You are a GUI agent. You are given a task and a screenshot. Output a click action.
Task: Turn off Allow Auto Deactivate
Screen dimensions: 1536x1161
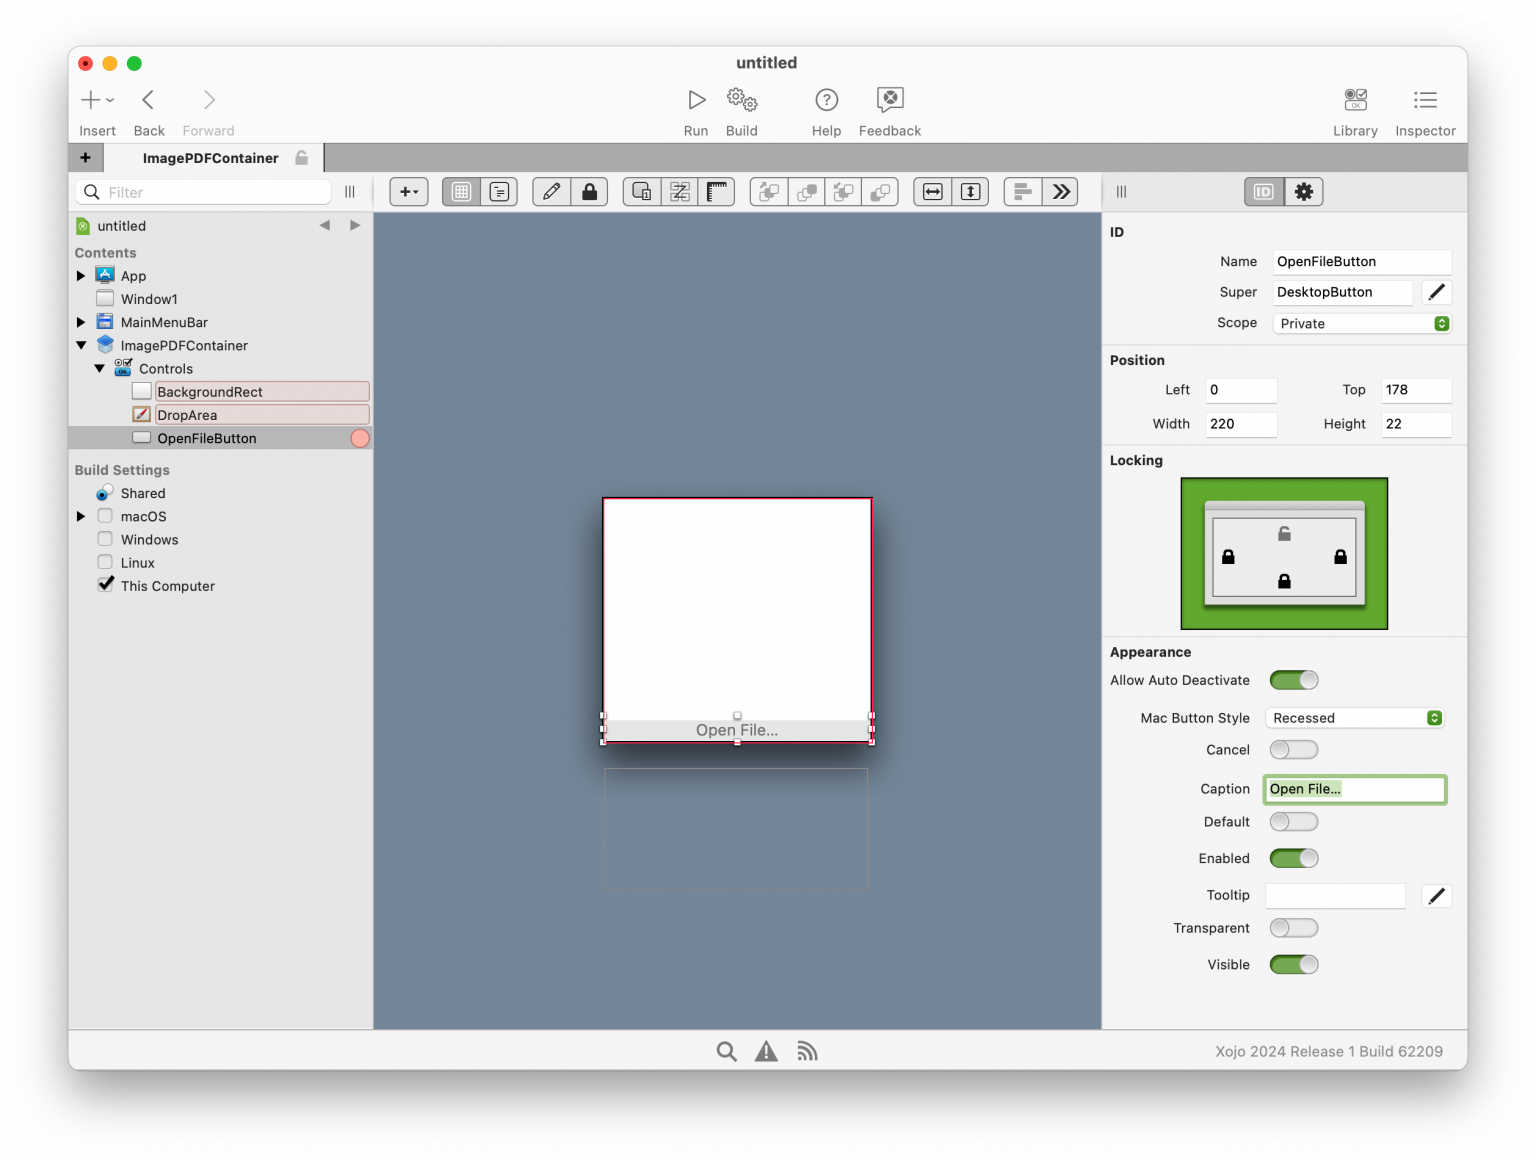tap(1293, 680)
